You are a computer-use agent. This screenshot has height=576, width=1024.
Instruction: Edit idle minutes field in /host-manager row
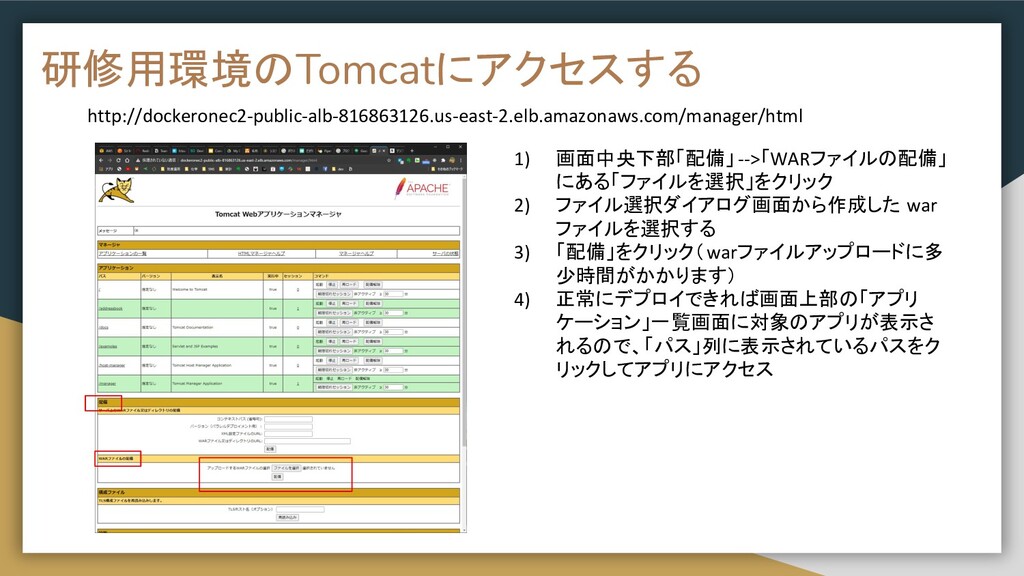tap(393, 370)
